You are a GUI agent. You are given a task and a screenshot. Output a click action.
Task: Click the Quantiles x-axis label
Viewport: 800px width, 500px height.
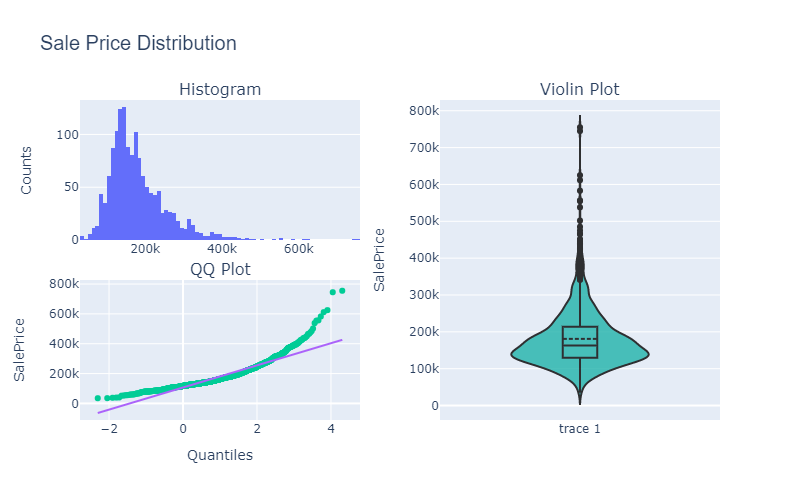[220, 455]
